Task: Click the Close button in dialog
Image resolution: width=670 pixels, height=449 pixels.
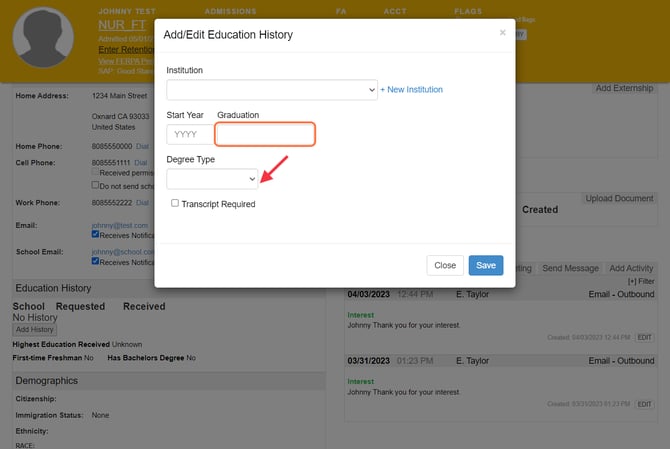Action: pyautogui.click(x=445, y=265)
